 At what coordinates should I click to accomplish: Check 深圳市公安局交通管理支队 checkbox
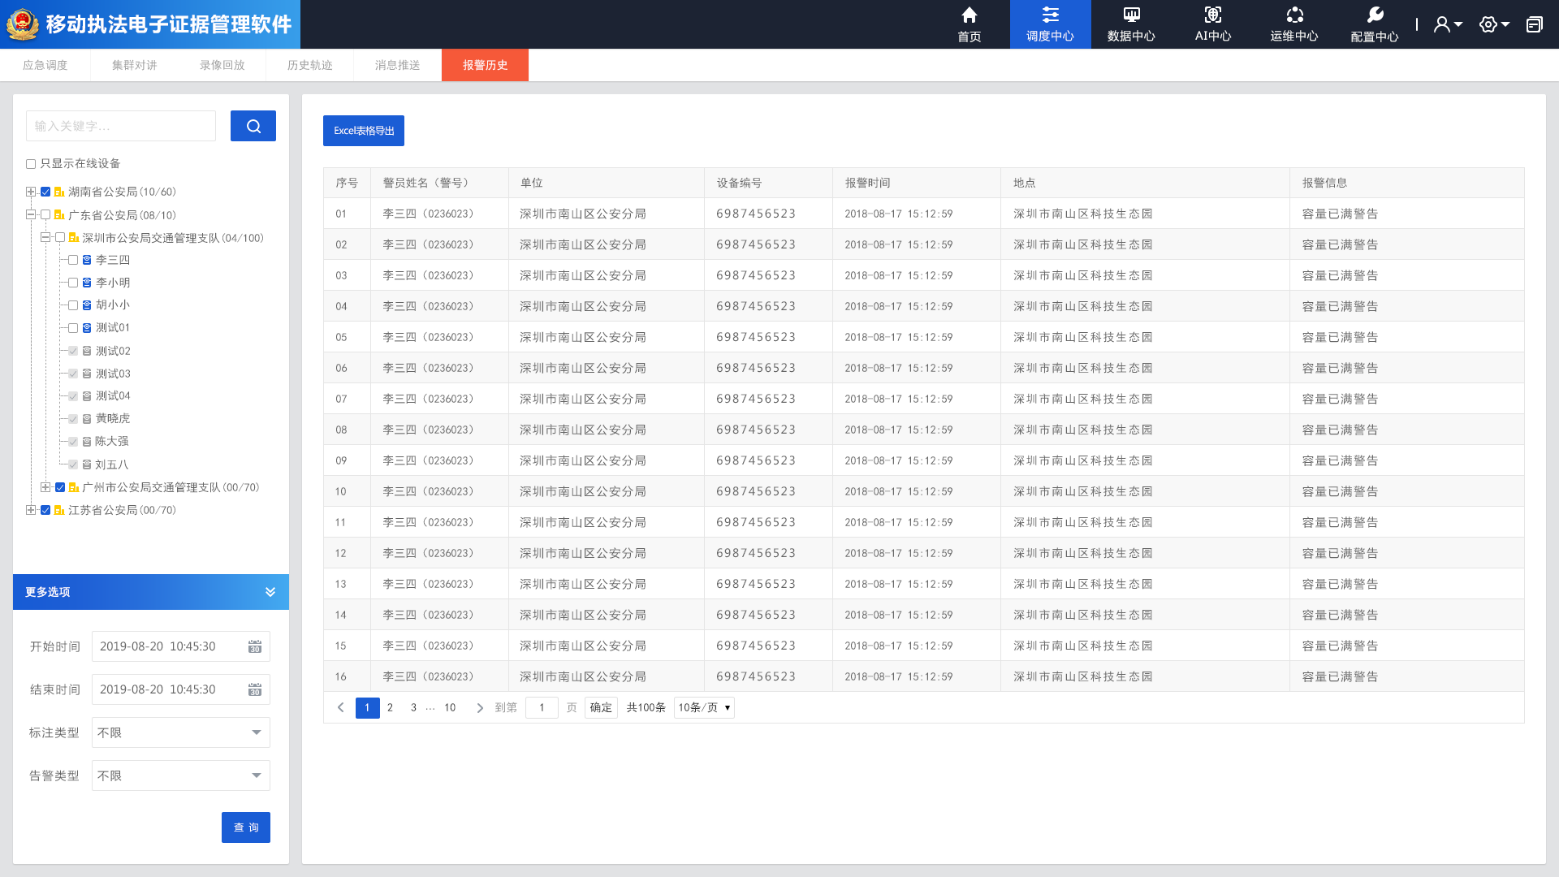(x=60, y=238)
